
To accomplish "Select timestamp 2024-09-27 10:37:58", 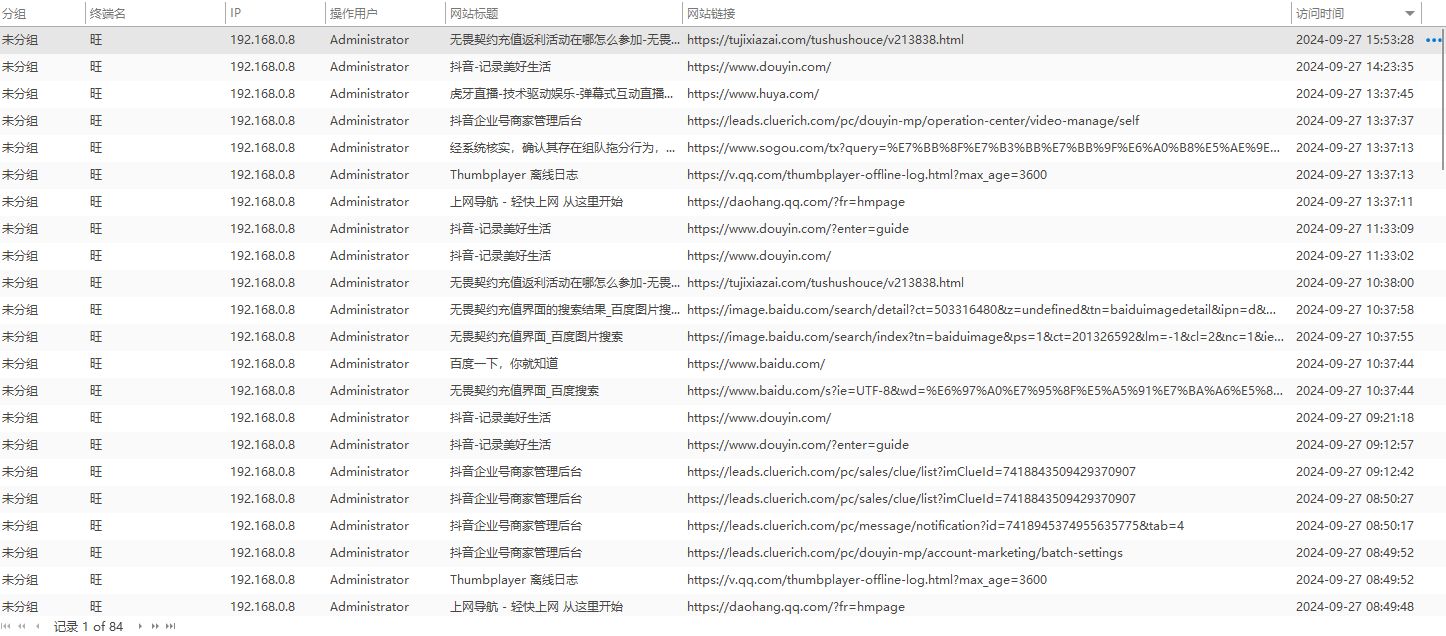I will (1355, 310).
